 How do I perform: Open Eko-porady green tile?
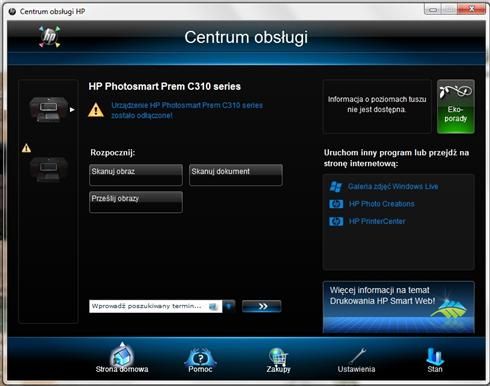coord(456,106)
